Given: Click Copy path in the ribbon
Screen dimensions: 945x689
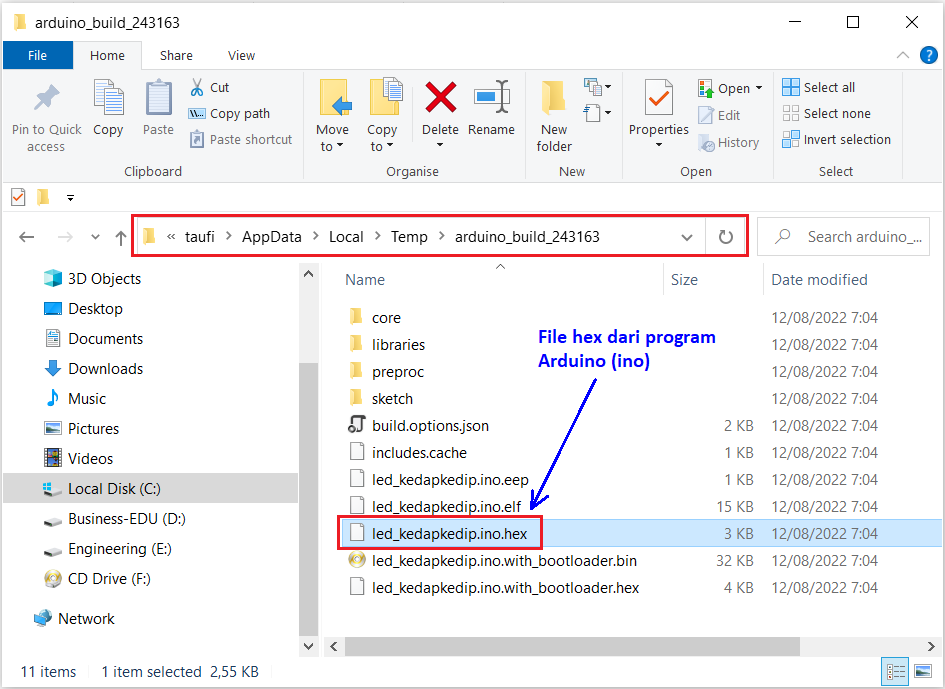Looking at the screenshot, I should 229,113.
